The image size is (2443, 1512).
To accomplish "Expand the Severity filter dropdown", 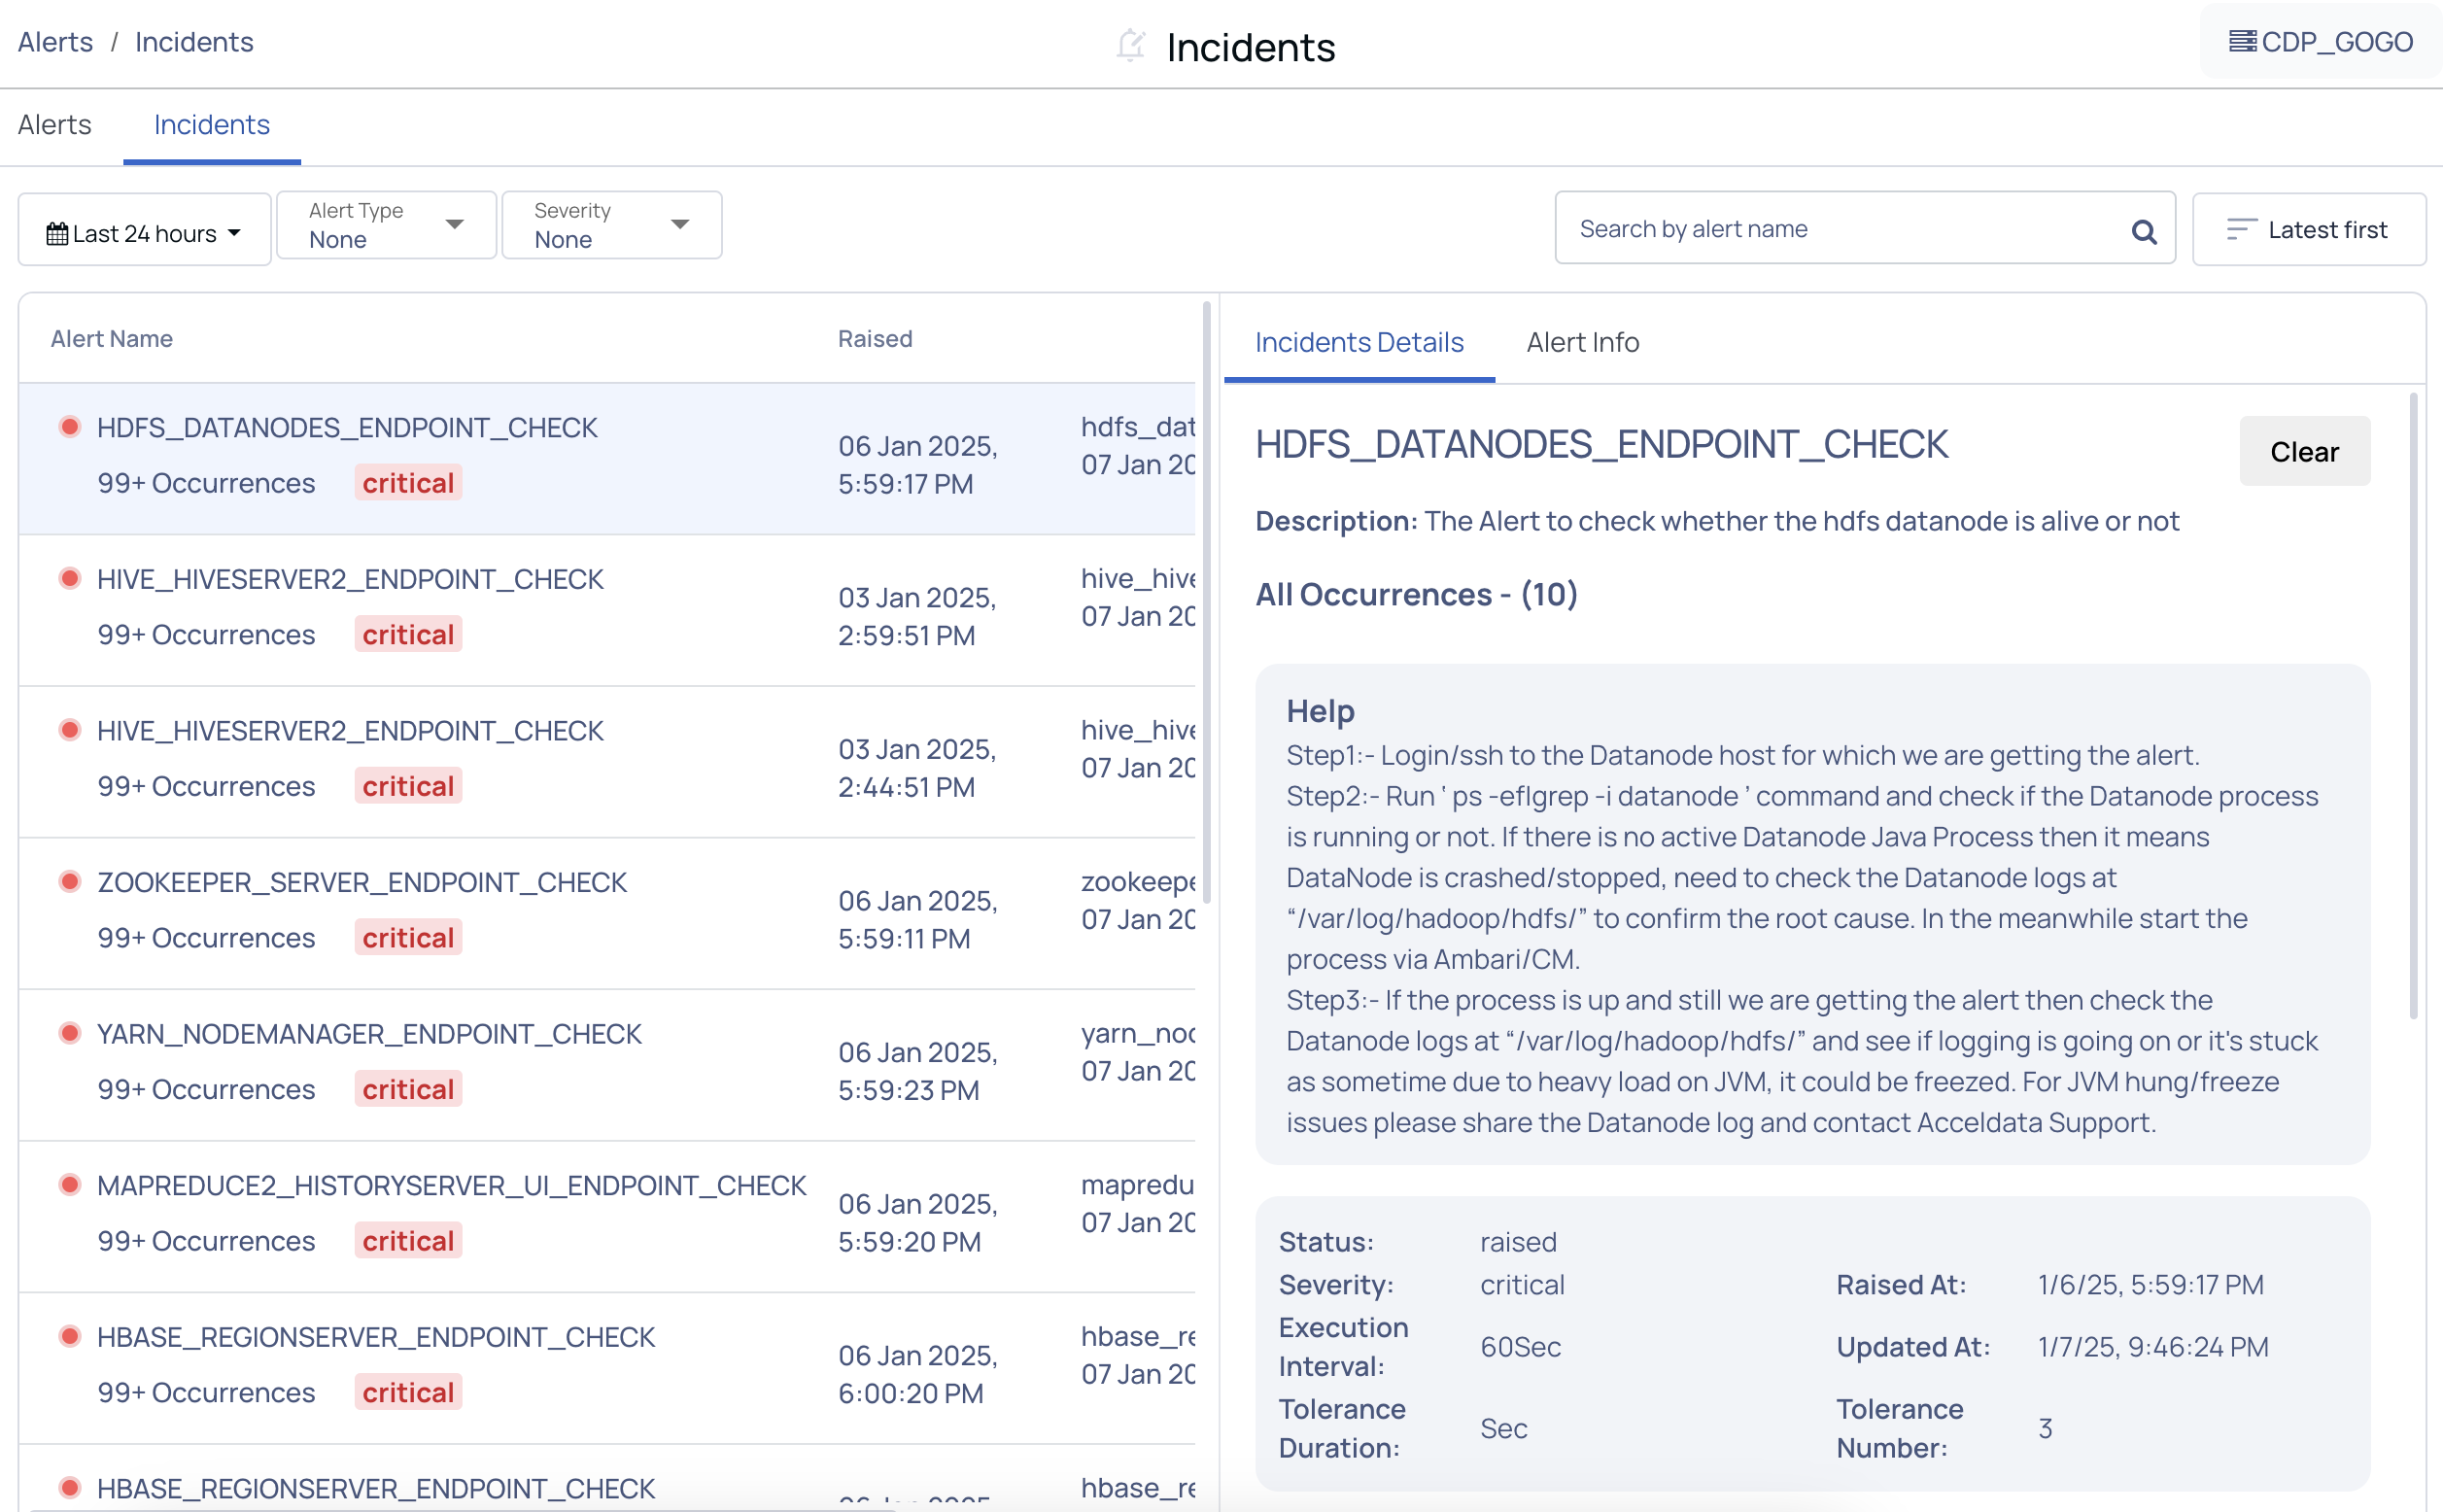I will tap(611, 226).
